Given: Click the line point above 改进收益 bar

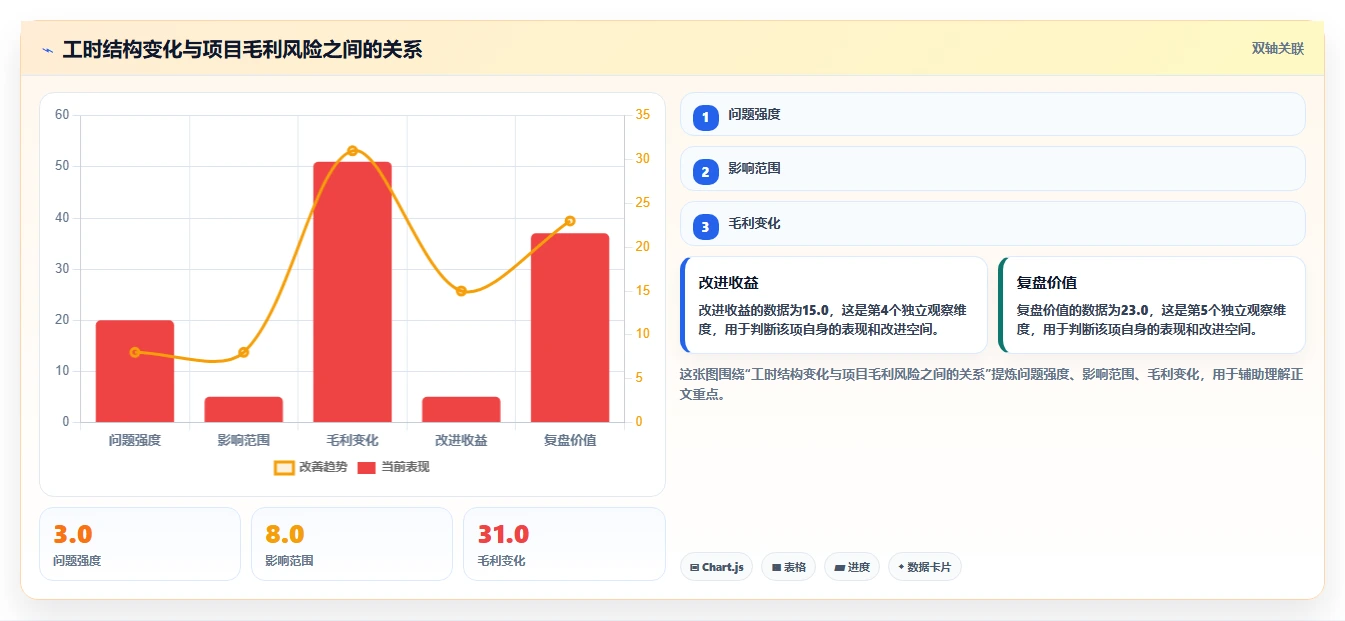Looking at the screenshot, I should point(461,291).
